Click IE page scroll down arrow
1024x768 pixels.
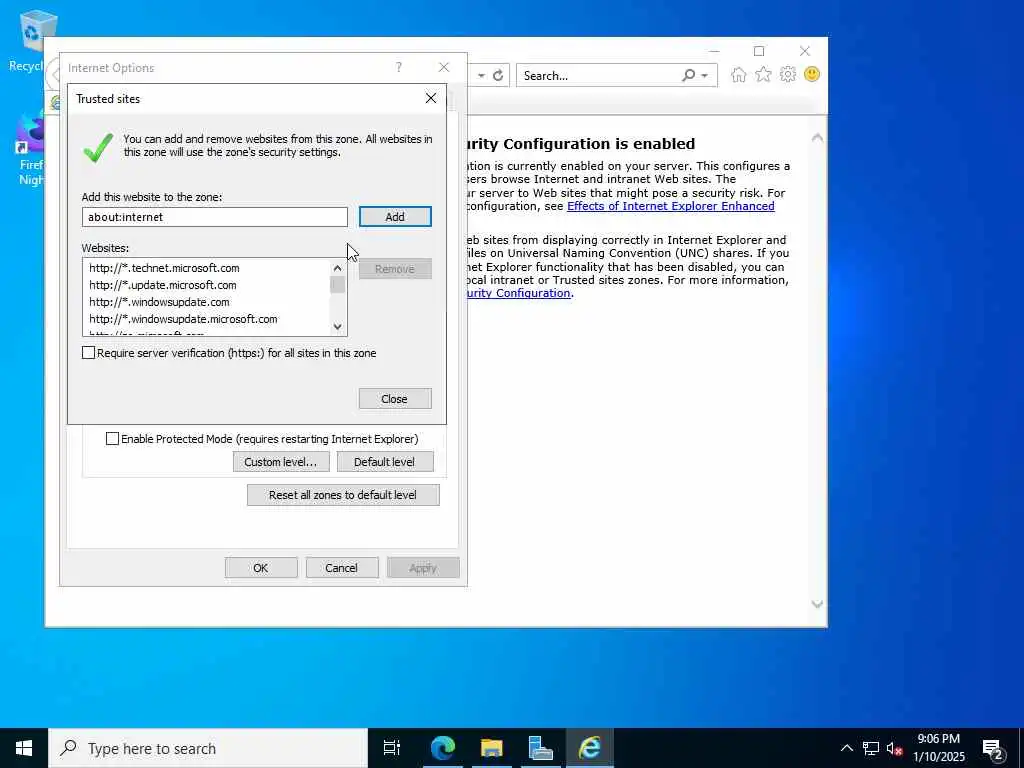coord(817,605)
